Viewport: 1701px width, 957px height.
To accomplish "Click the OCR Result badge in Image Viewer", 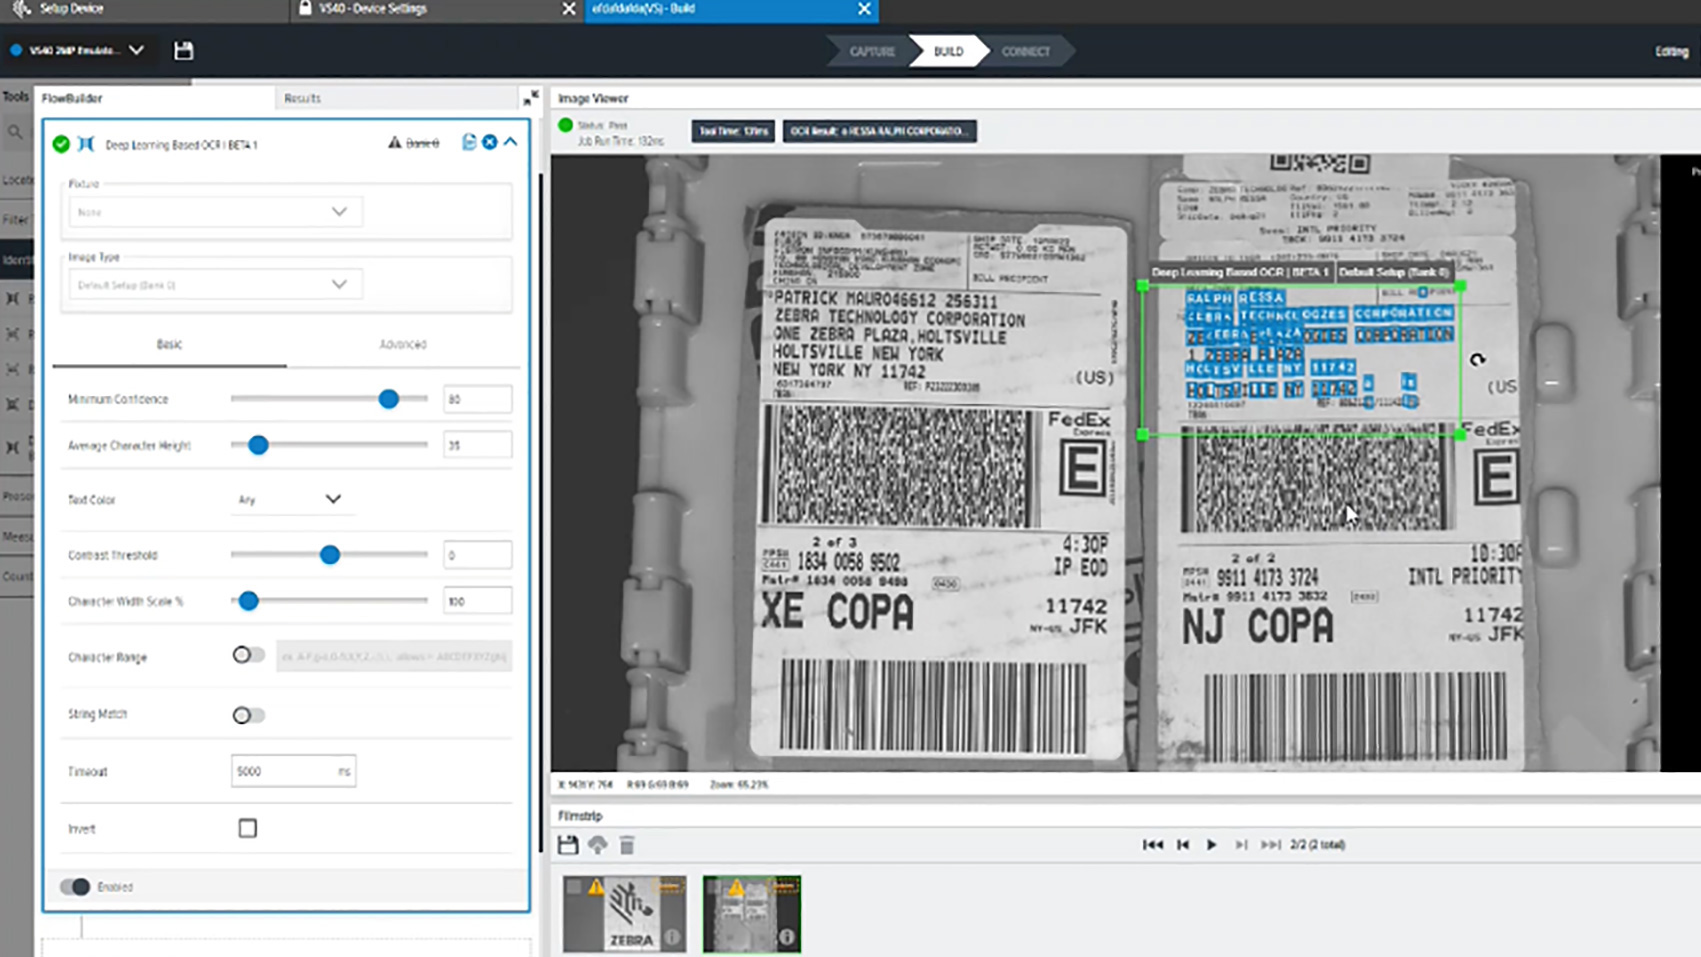I will tap(879, 131).
